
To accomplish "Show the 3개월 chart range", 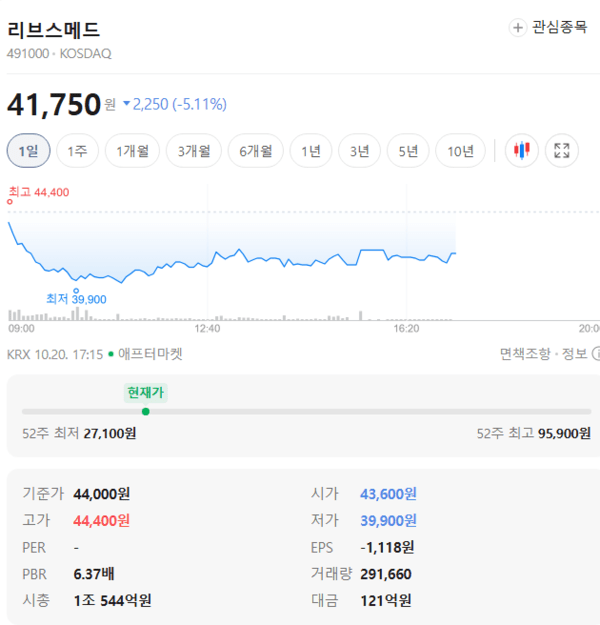I will click(x=194, y=151).
